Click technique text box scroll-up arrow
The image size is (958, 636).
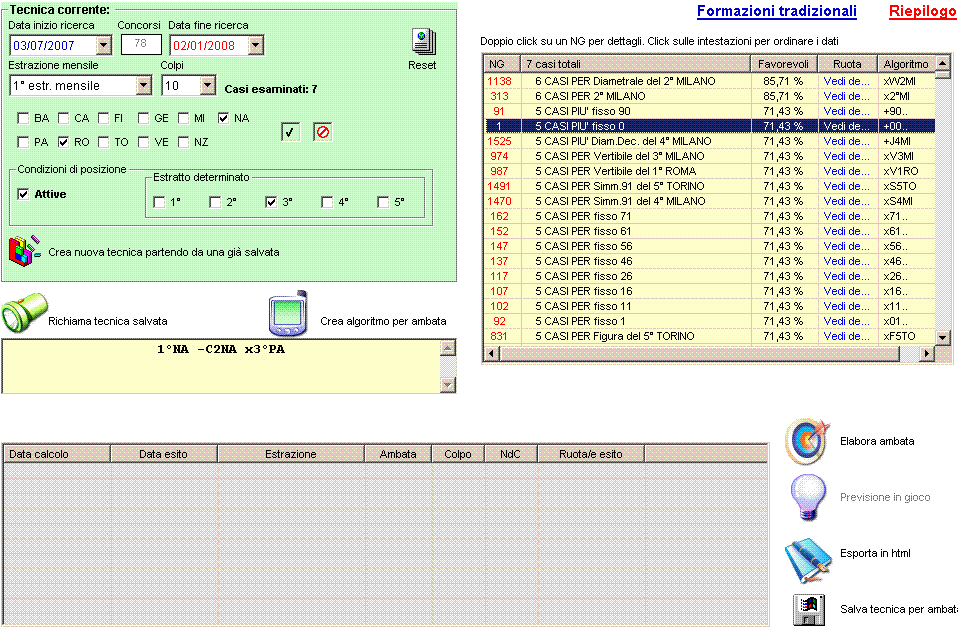(x=448, y=348)
